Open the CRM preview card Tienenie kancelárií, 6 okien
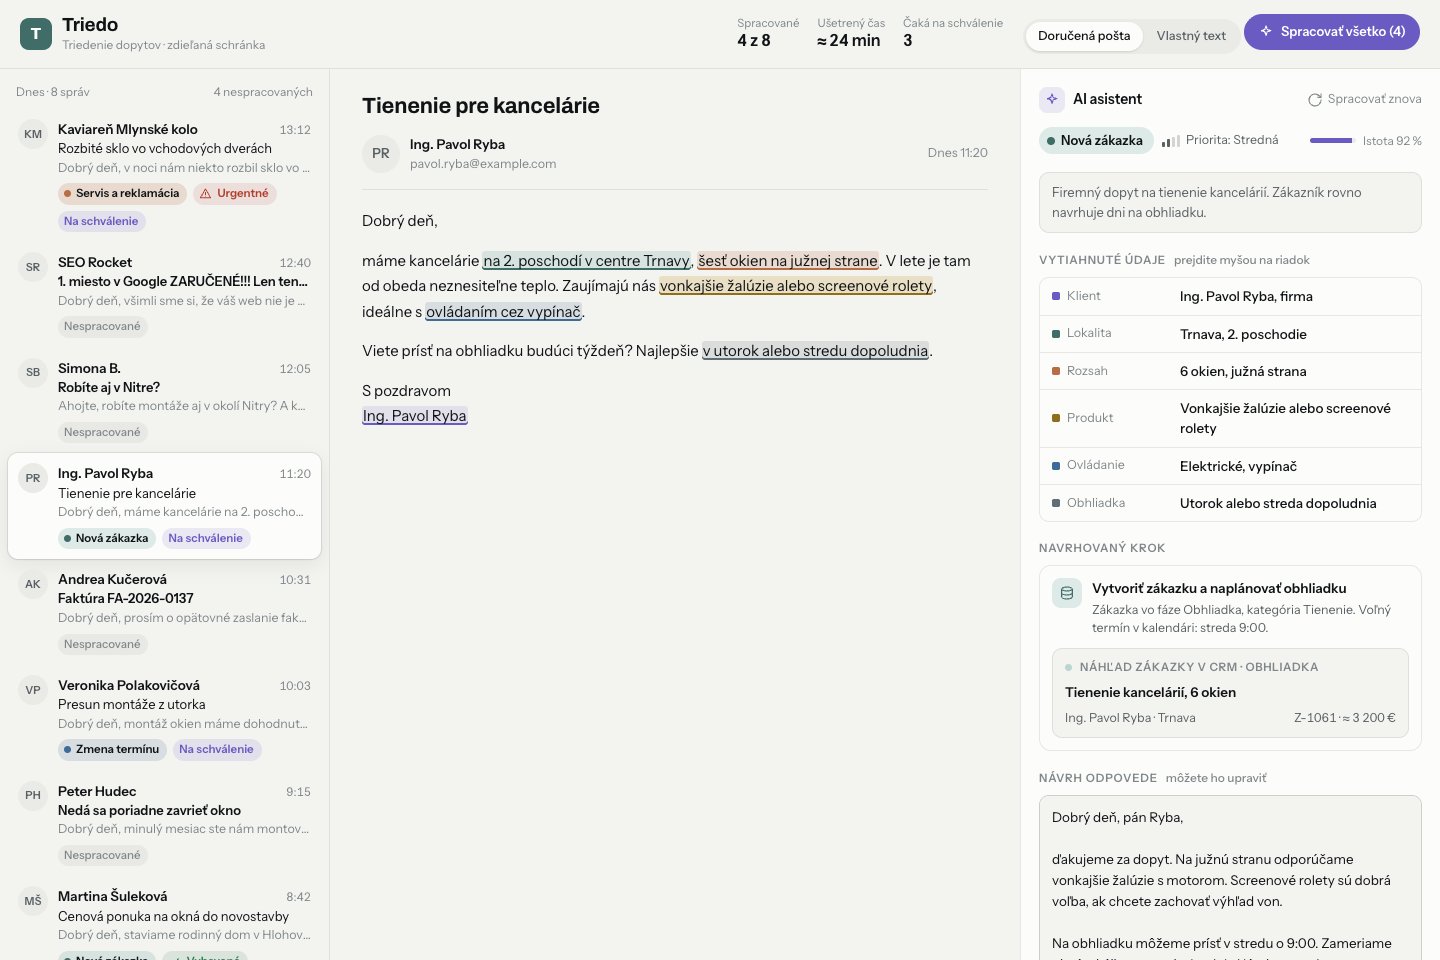Screen dimensions: 1440x960 (1230, 693)
